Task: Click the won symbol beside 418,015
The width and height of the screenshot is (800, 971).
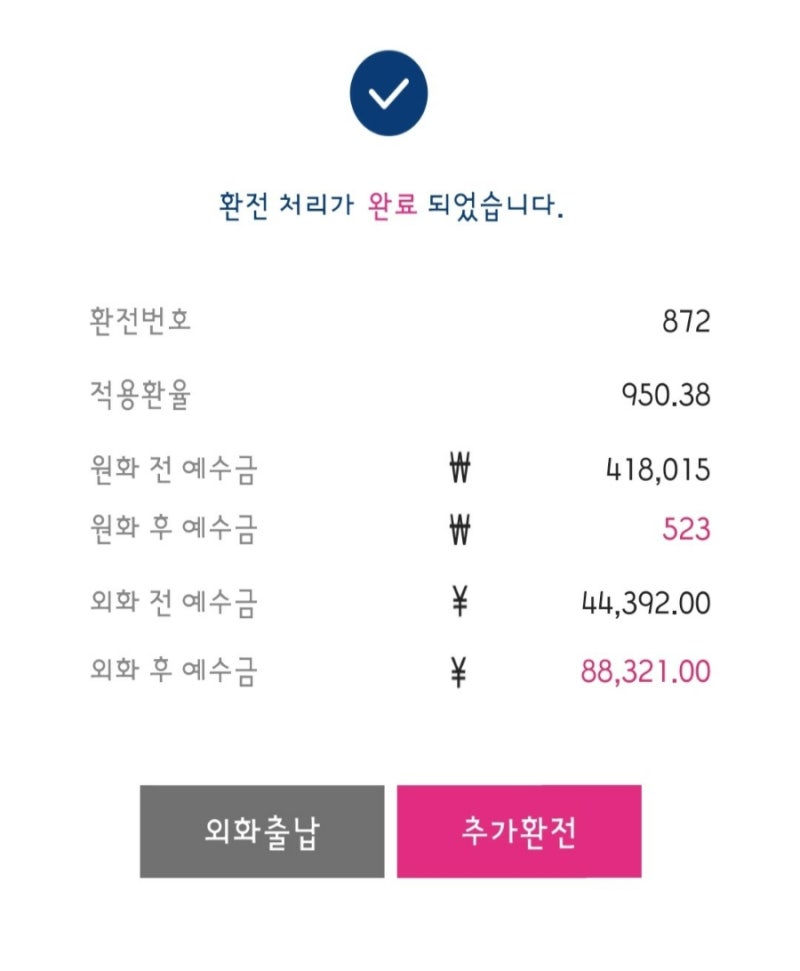Action: click(459, 468)
